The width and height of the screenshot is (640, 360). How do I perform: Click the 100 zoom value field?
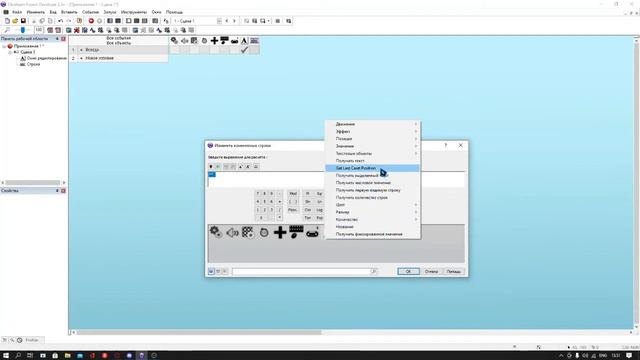pyautogui.click(x=39, y=30)
